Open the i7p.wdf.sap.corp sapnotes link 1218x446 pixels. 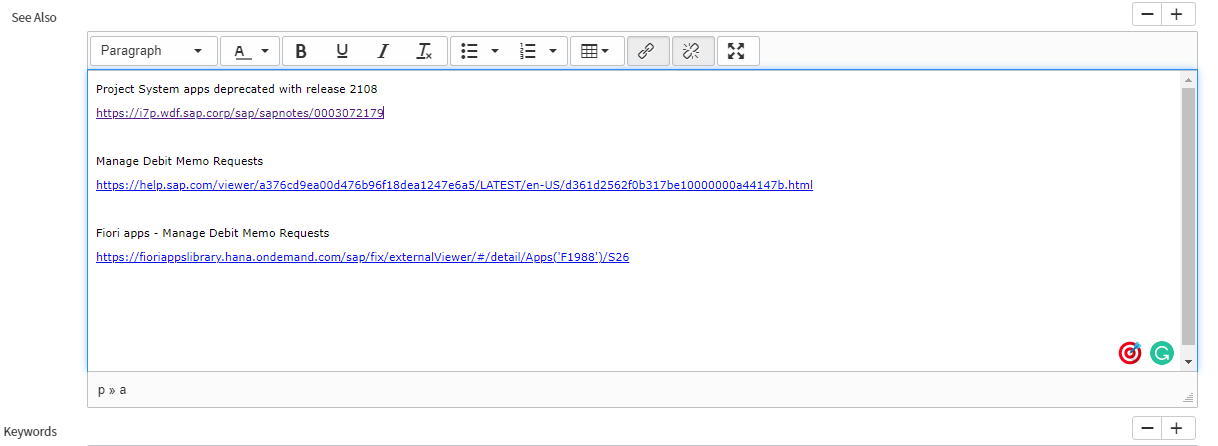coord(240,113)
